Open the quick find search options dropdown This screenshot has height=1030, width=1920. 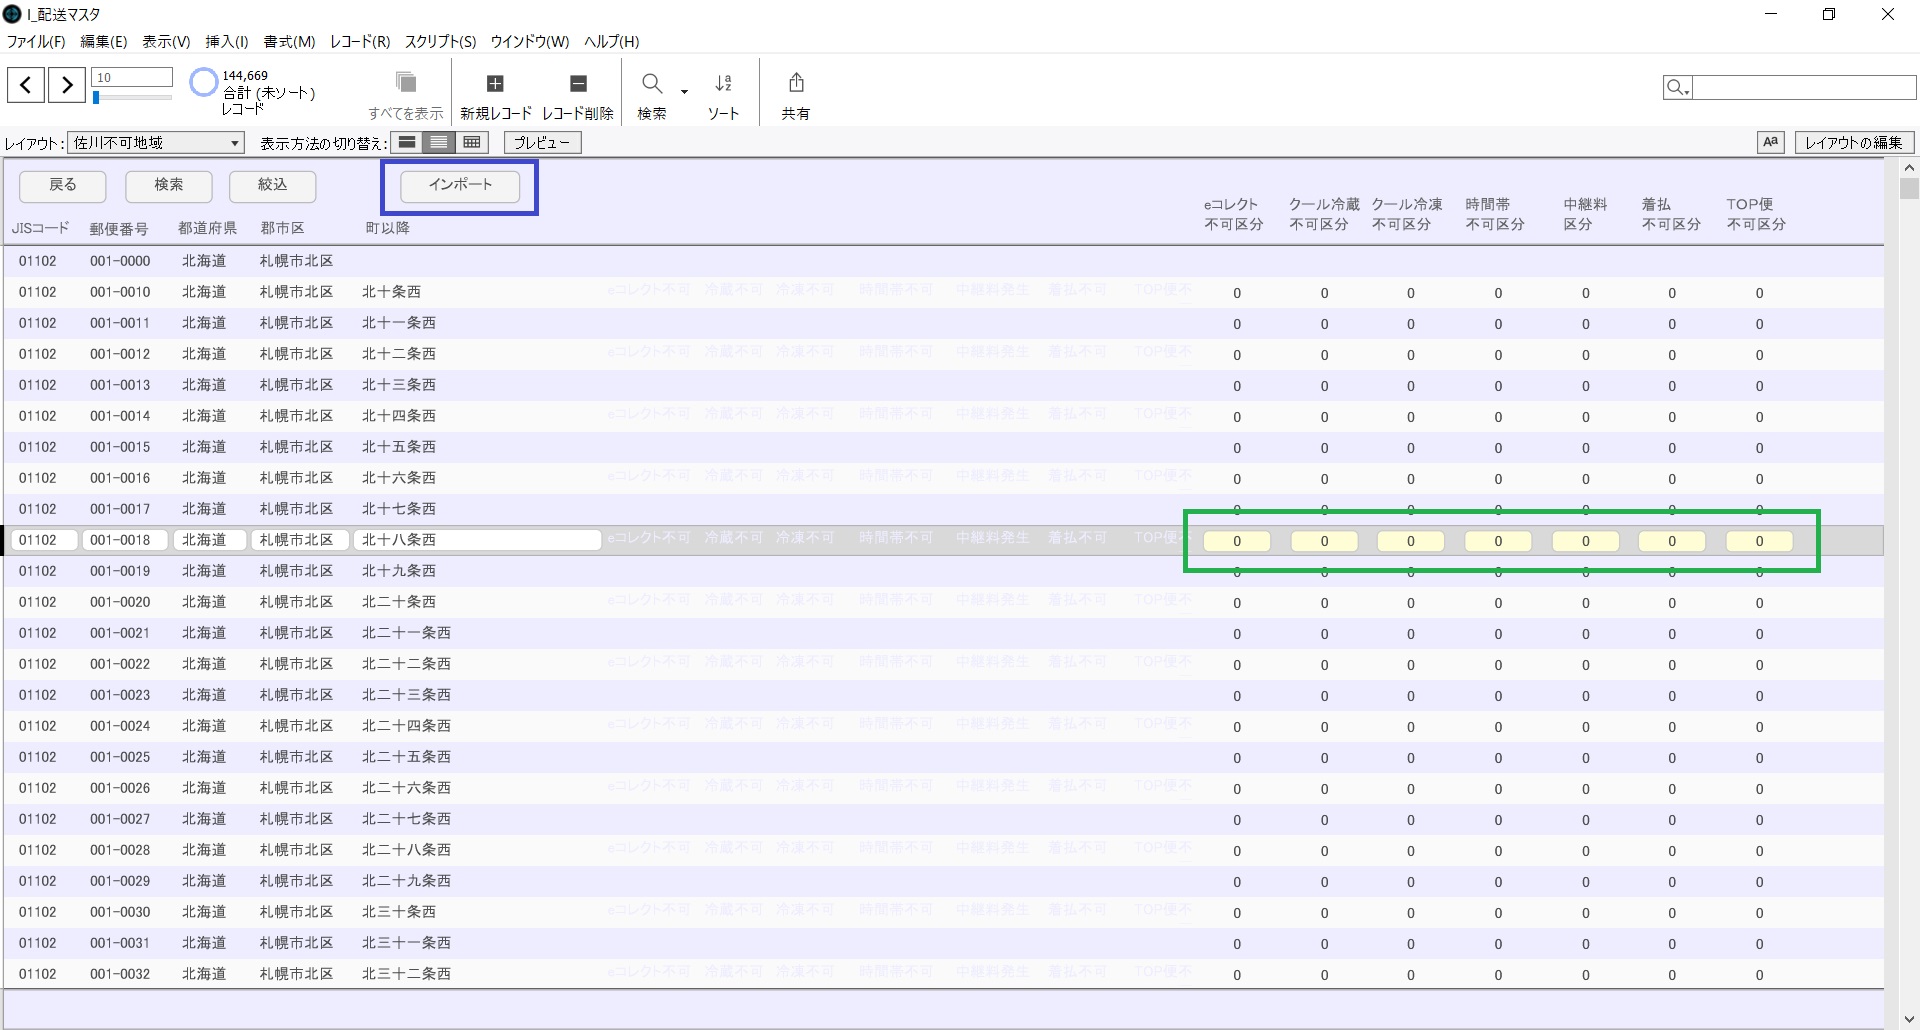[x=1677, y=88]
